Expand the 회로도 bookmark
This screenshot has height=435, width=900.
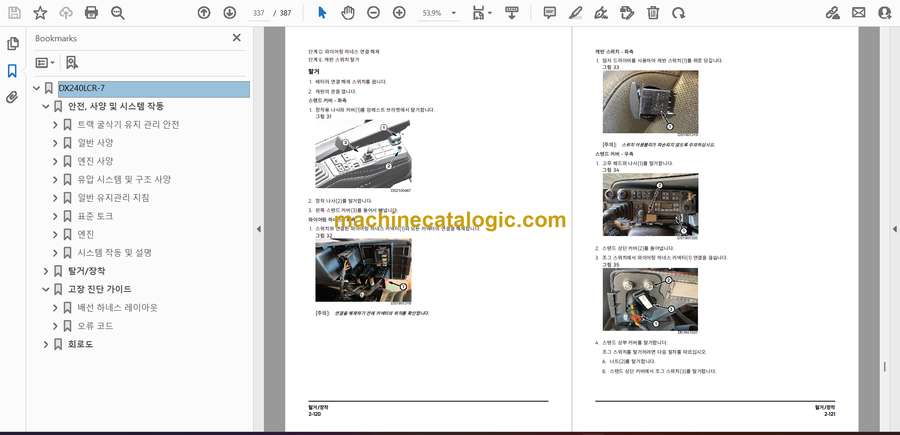(x=45, y=344)
